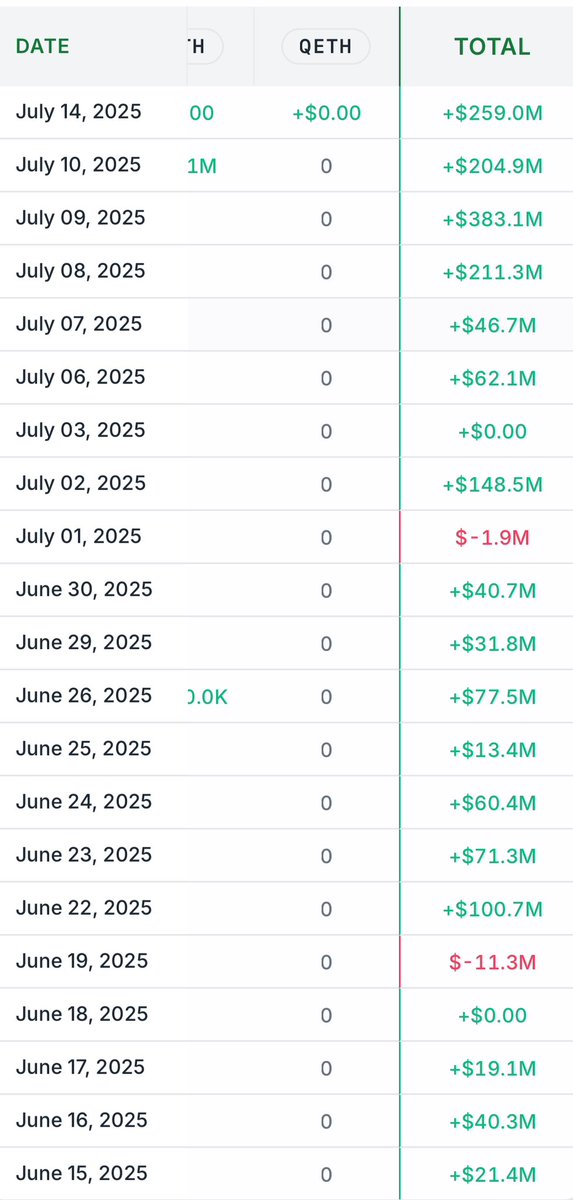
Task: Select the red $-1.9M total
Action: point(492,538)
